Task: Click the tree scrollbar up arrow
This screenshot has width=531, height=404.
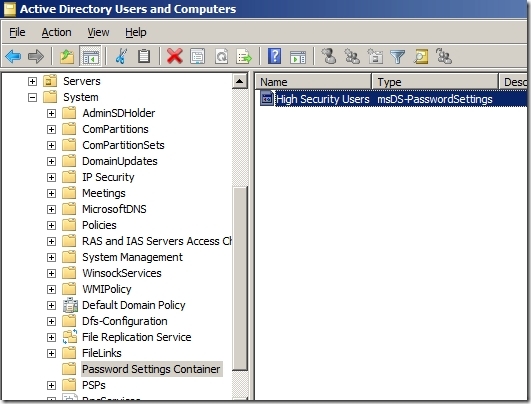Action: coord(240,81)
